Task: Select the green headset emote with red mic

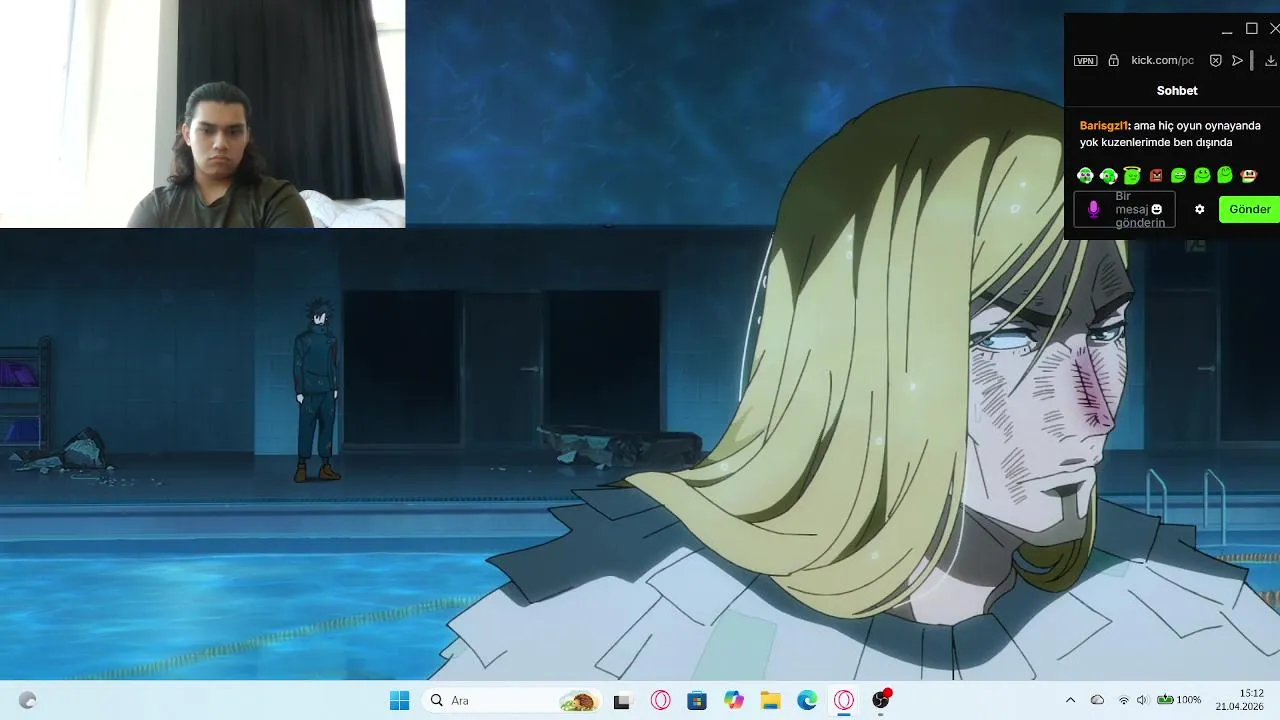Action: coord(1108,176)
